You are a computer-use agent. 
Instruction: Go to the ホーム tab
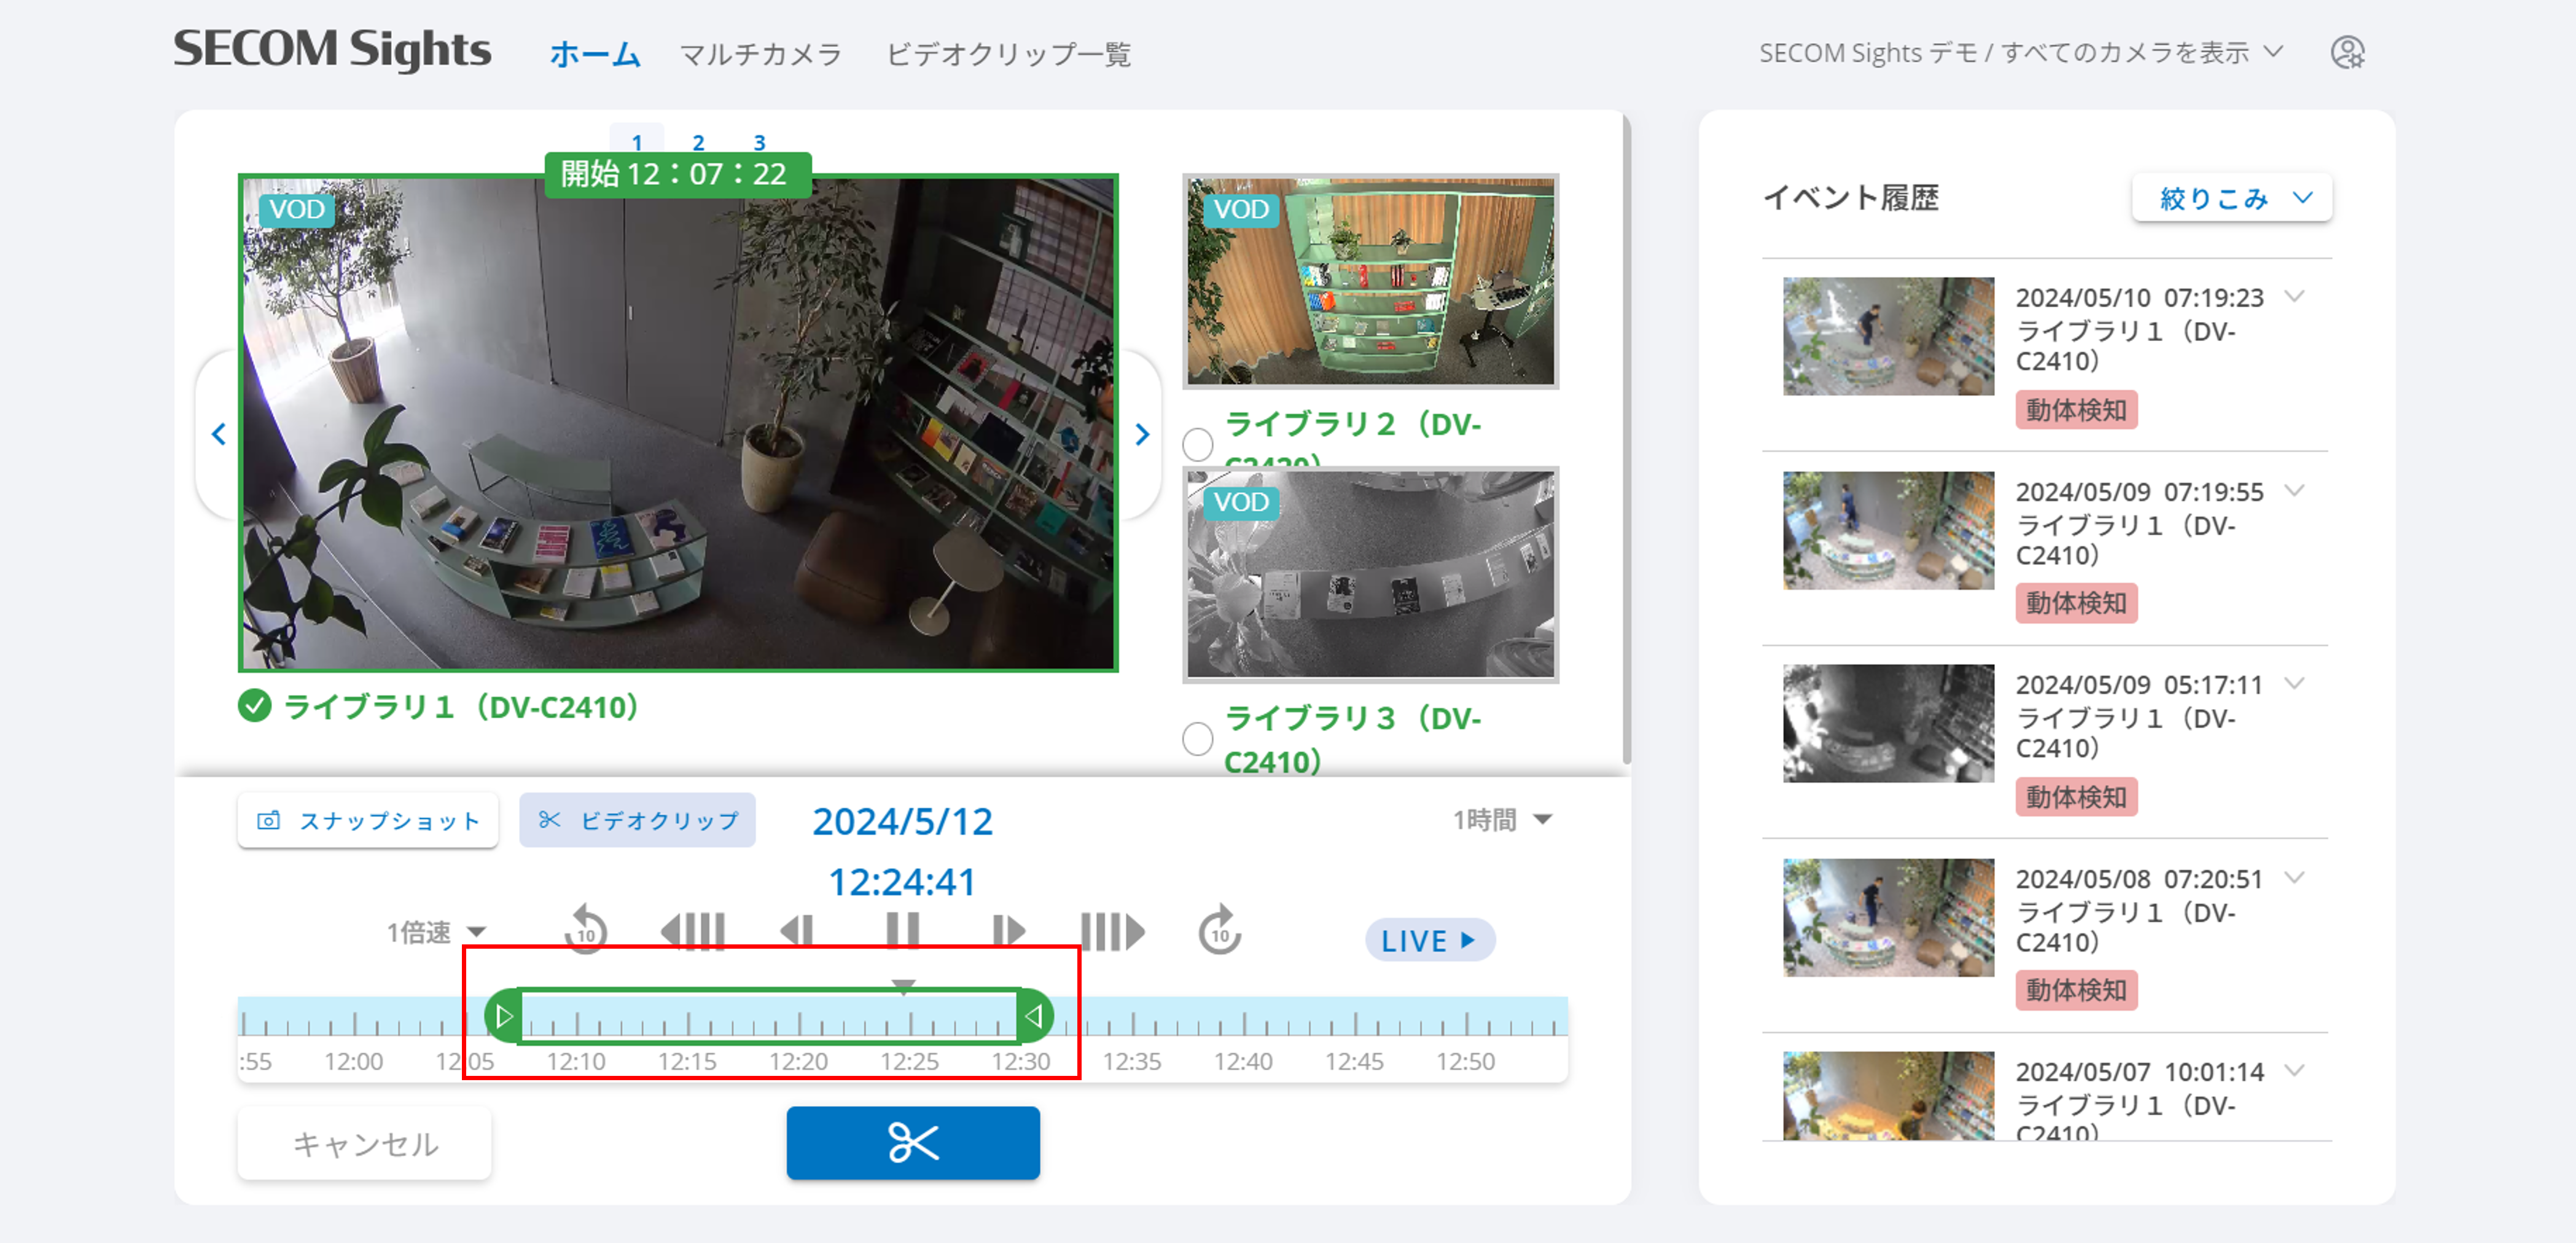pos(595,53)
